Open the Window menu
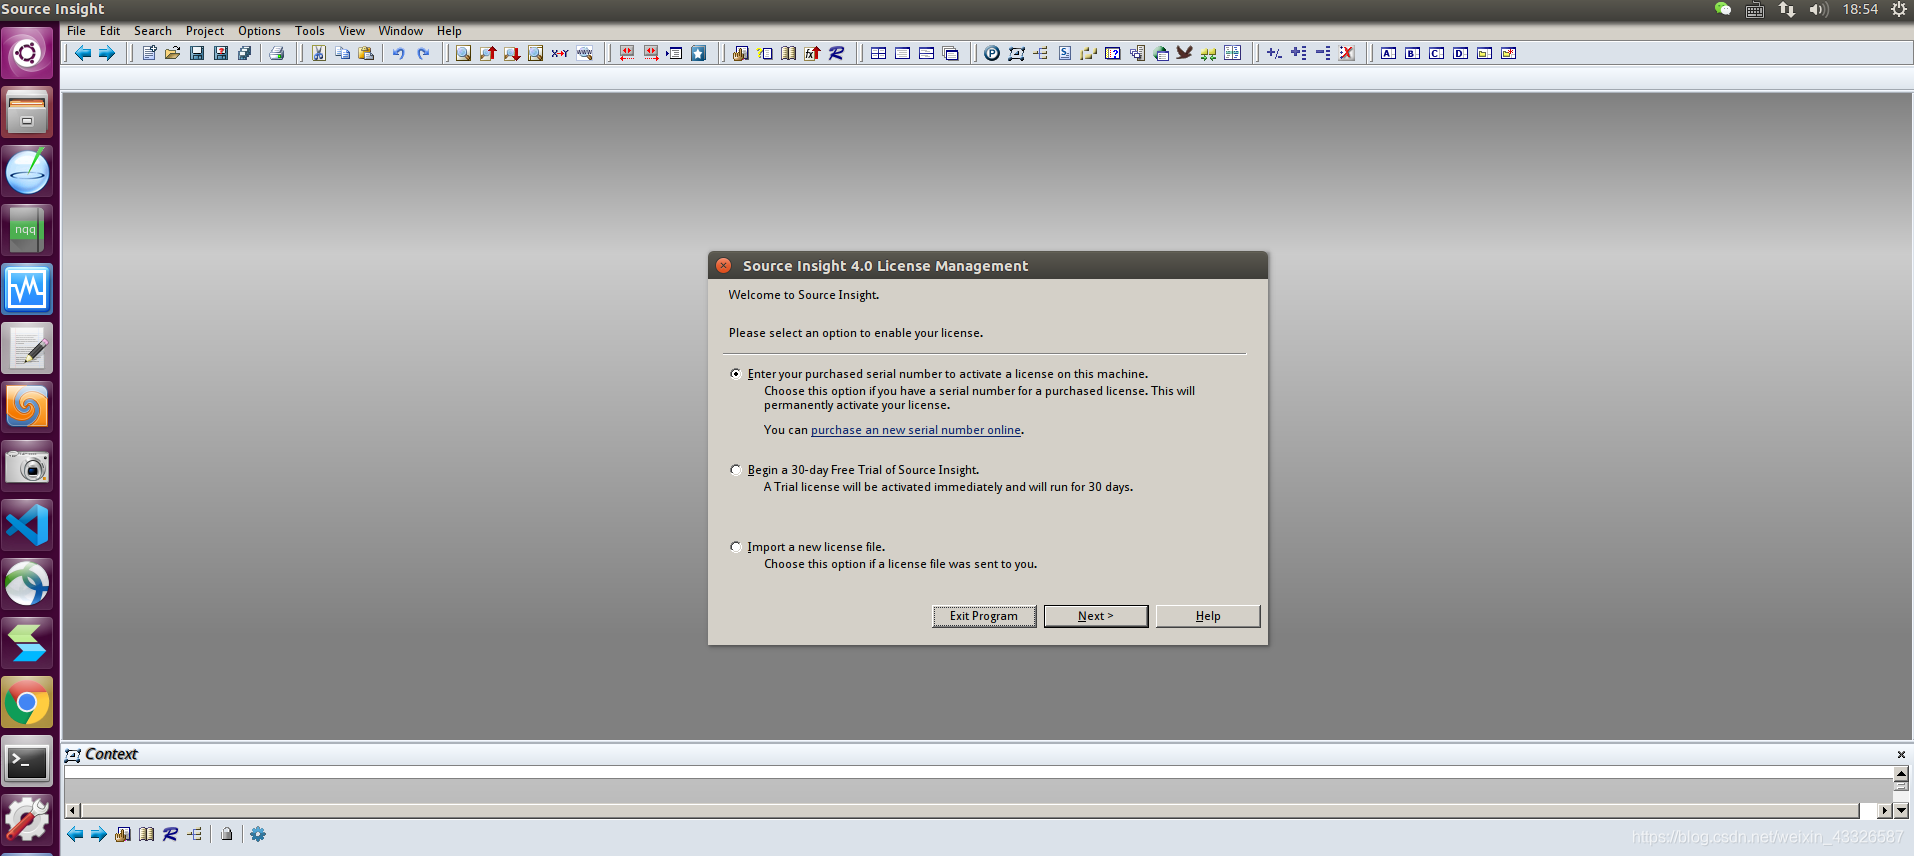Viewport: 1914px width, 856px height. pyautogui.click(x=400, y=31)
